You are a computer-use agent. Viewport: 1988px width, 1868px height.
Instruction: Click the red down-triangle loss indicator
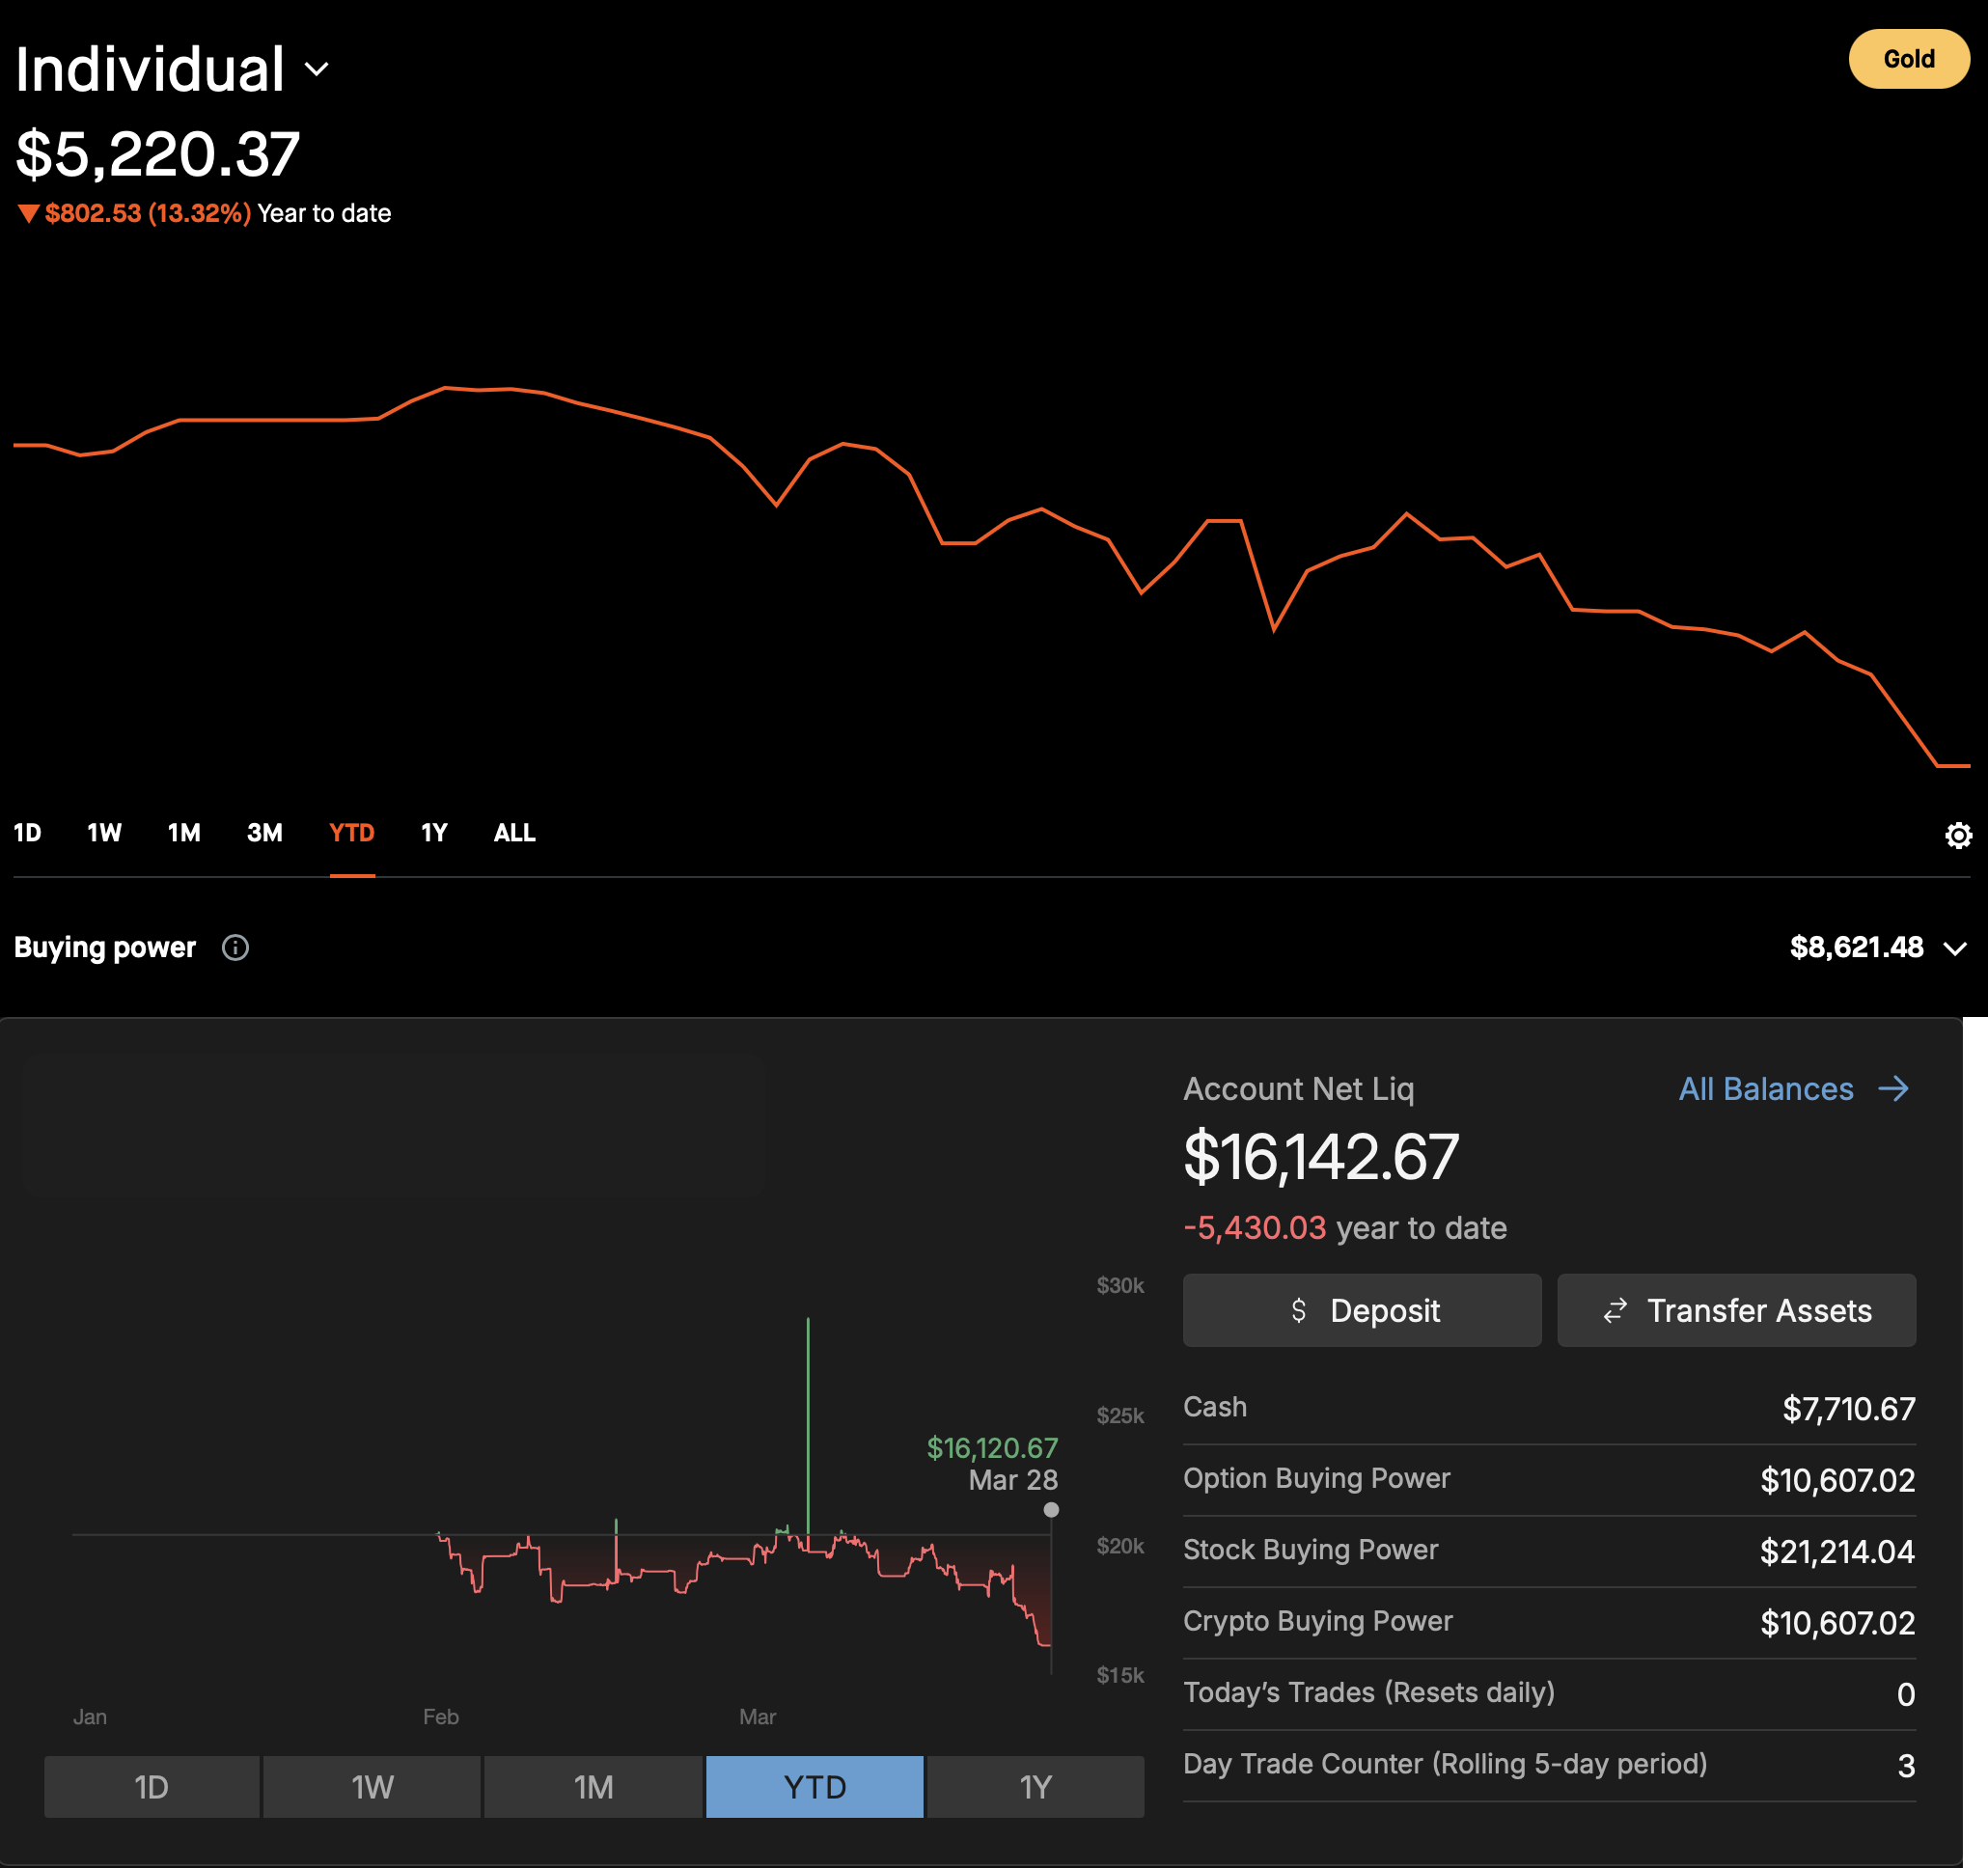(28, 213)
